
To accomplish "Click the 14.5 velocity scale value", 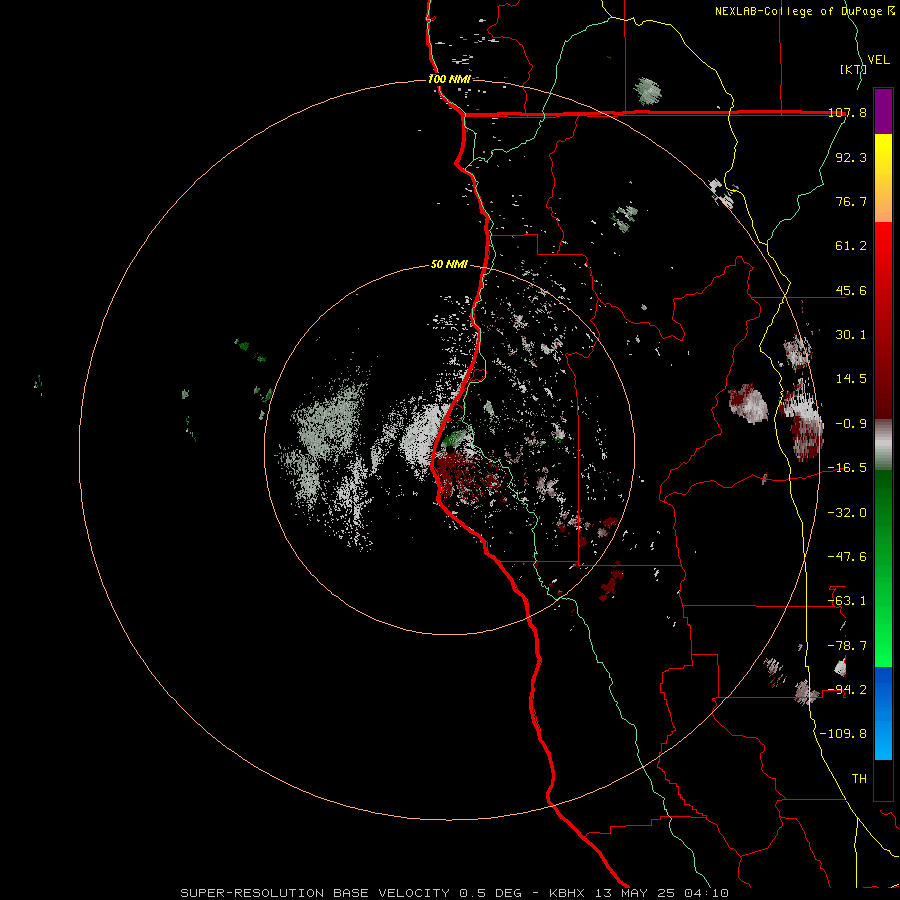I will pos(851,379).
